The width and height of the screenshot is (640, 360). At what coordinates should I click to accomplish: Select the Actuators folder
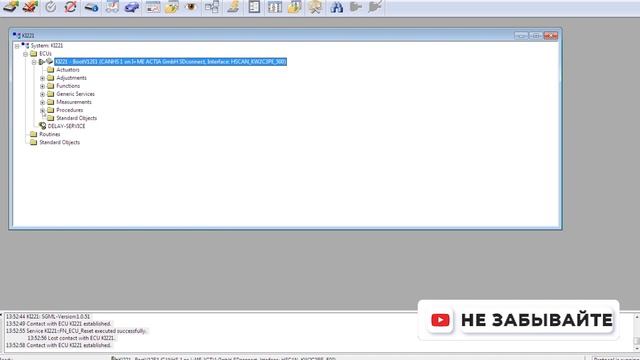68,70
